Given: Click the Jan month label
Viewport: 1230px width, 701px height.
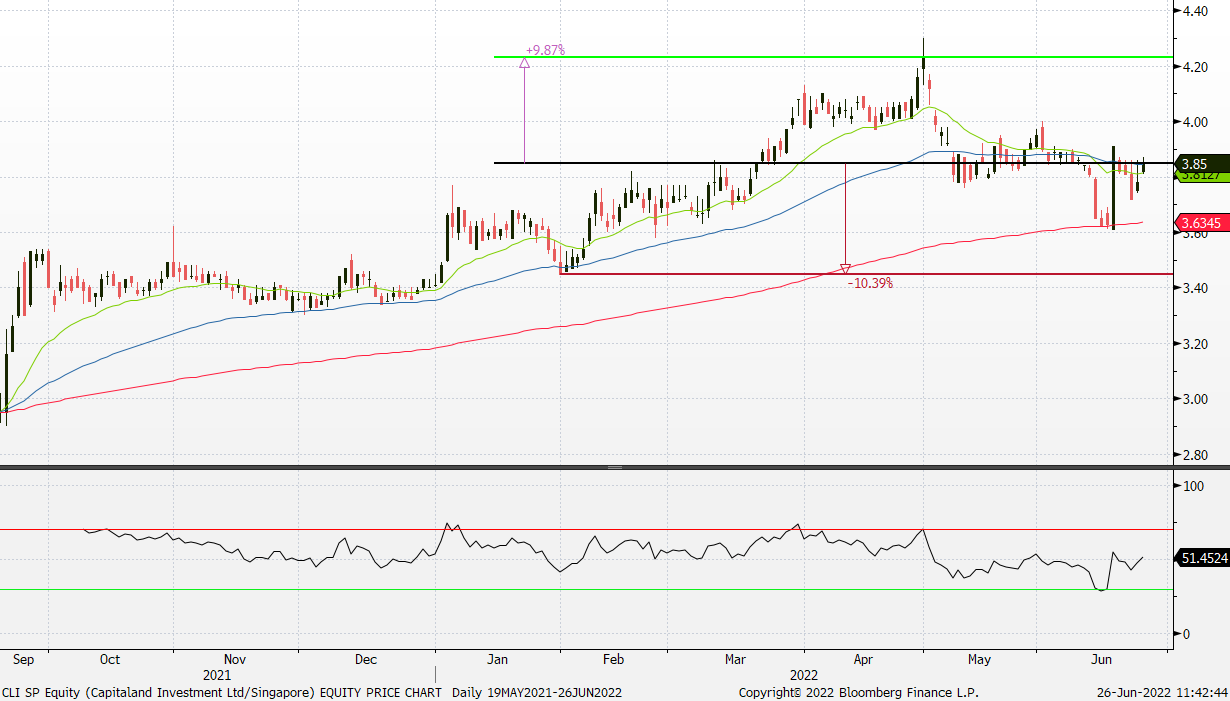Looking at the screenshot, I should (x=497, y=660).
